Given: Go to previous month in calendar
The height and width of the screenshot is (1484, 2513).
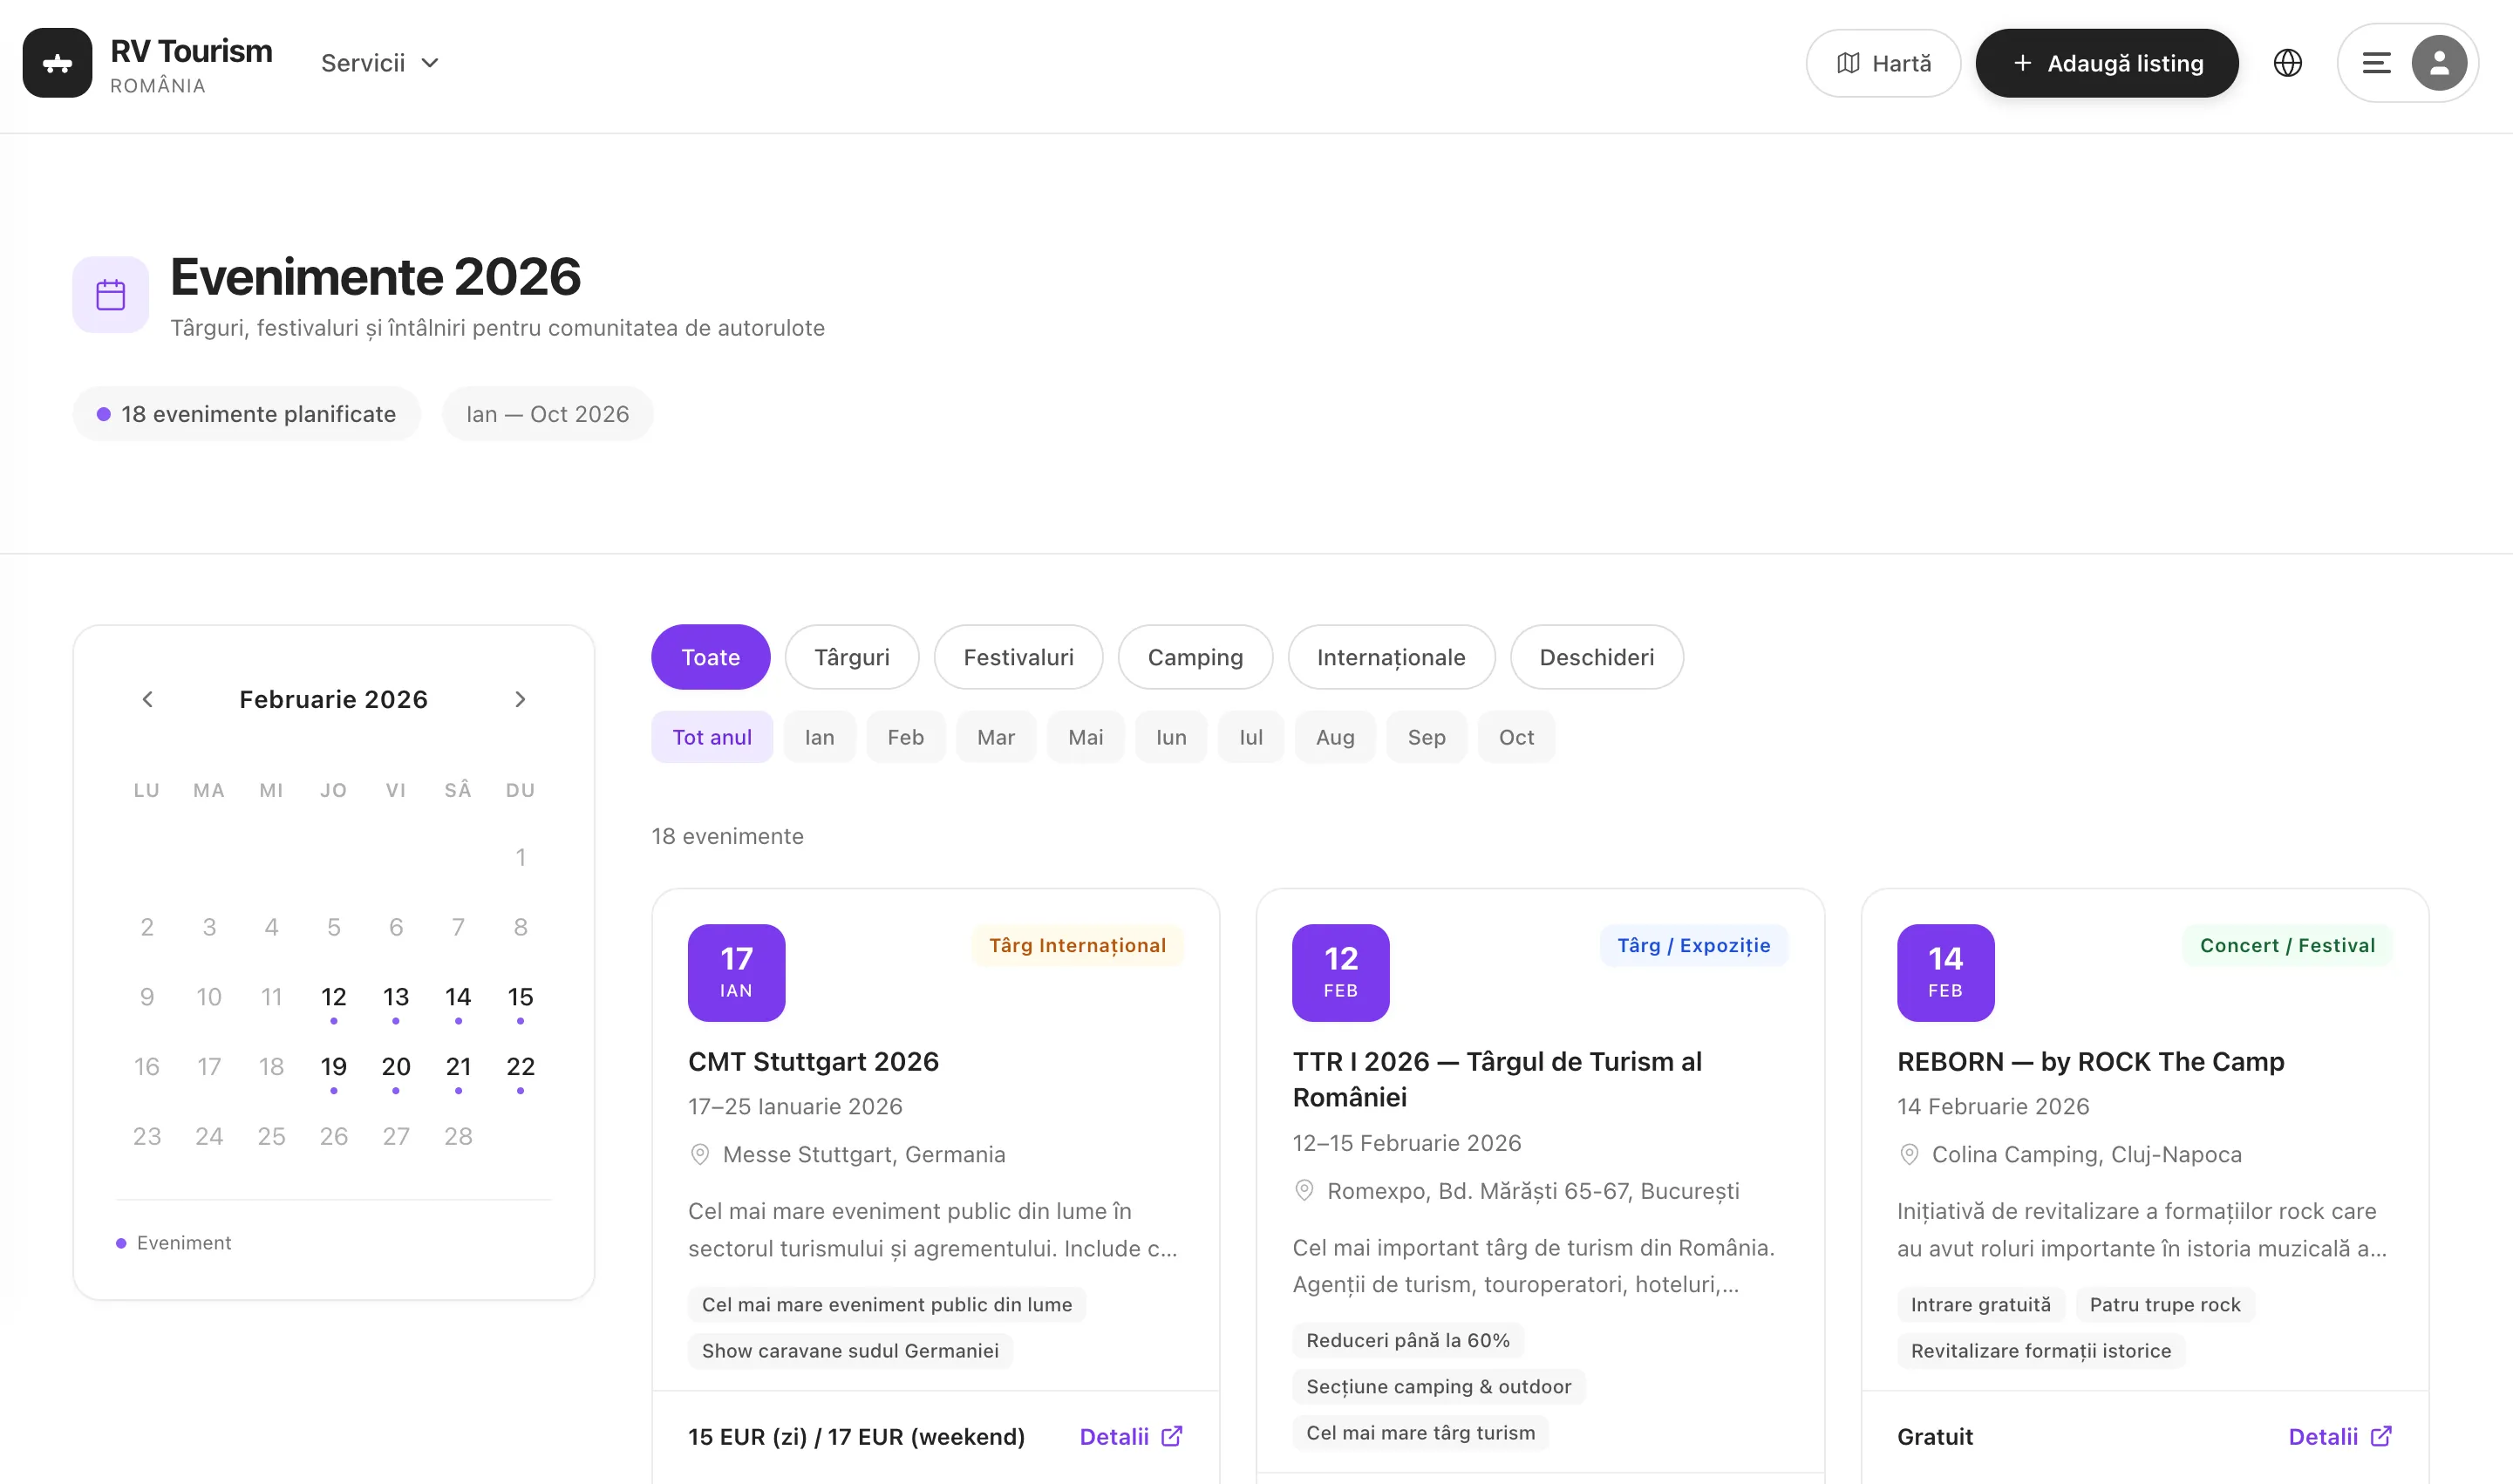Looking at the screenshot, I should pos(148,699).
